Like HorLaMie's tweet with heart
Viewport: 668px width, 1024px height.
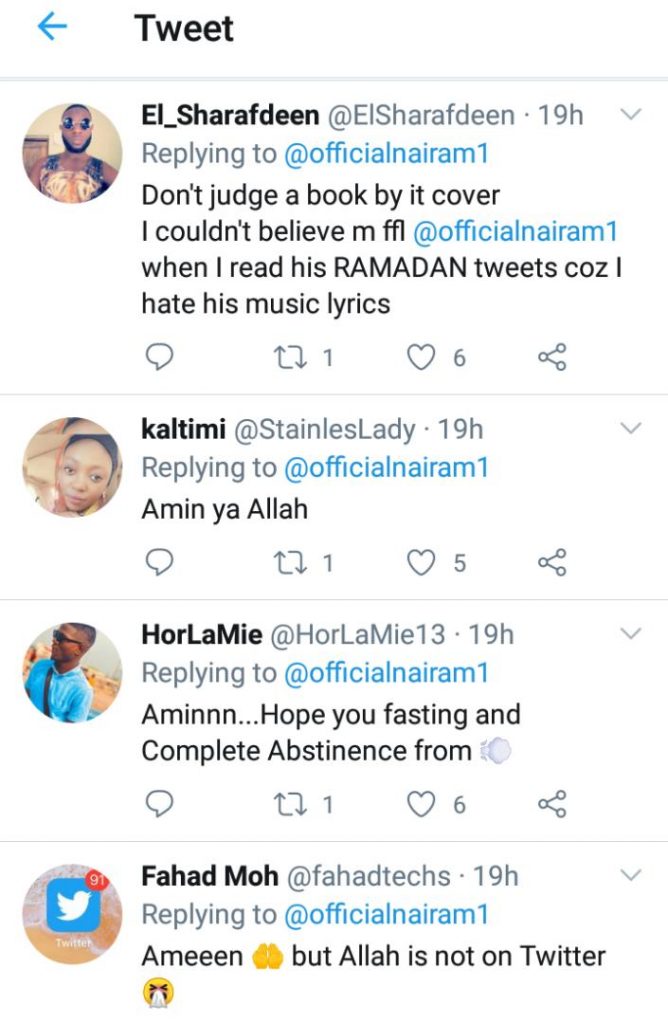[x=422, y=803]
